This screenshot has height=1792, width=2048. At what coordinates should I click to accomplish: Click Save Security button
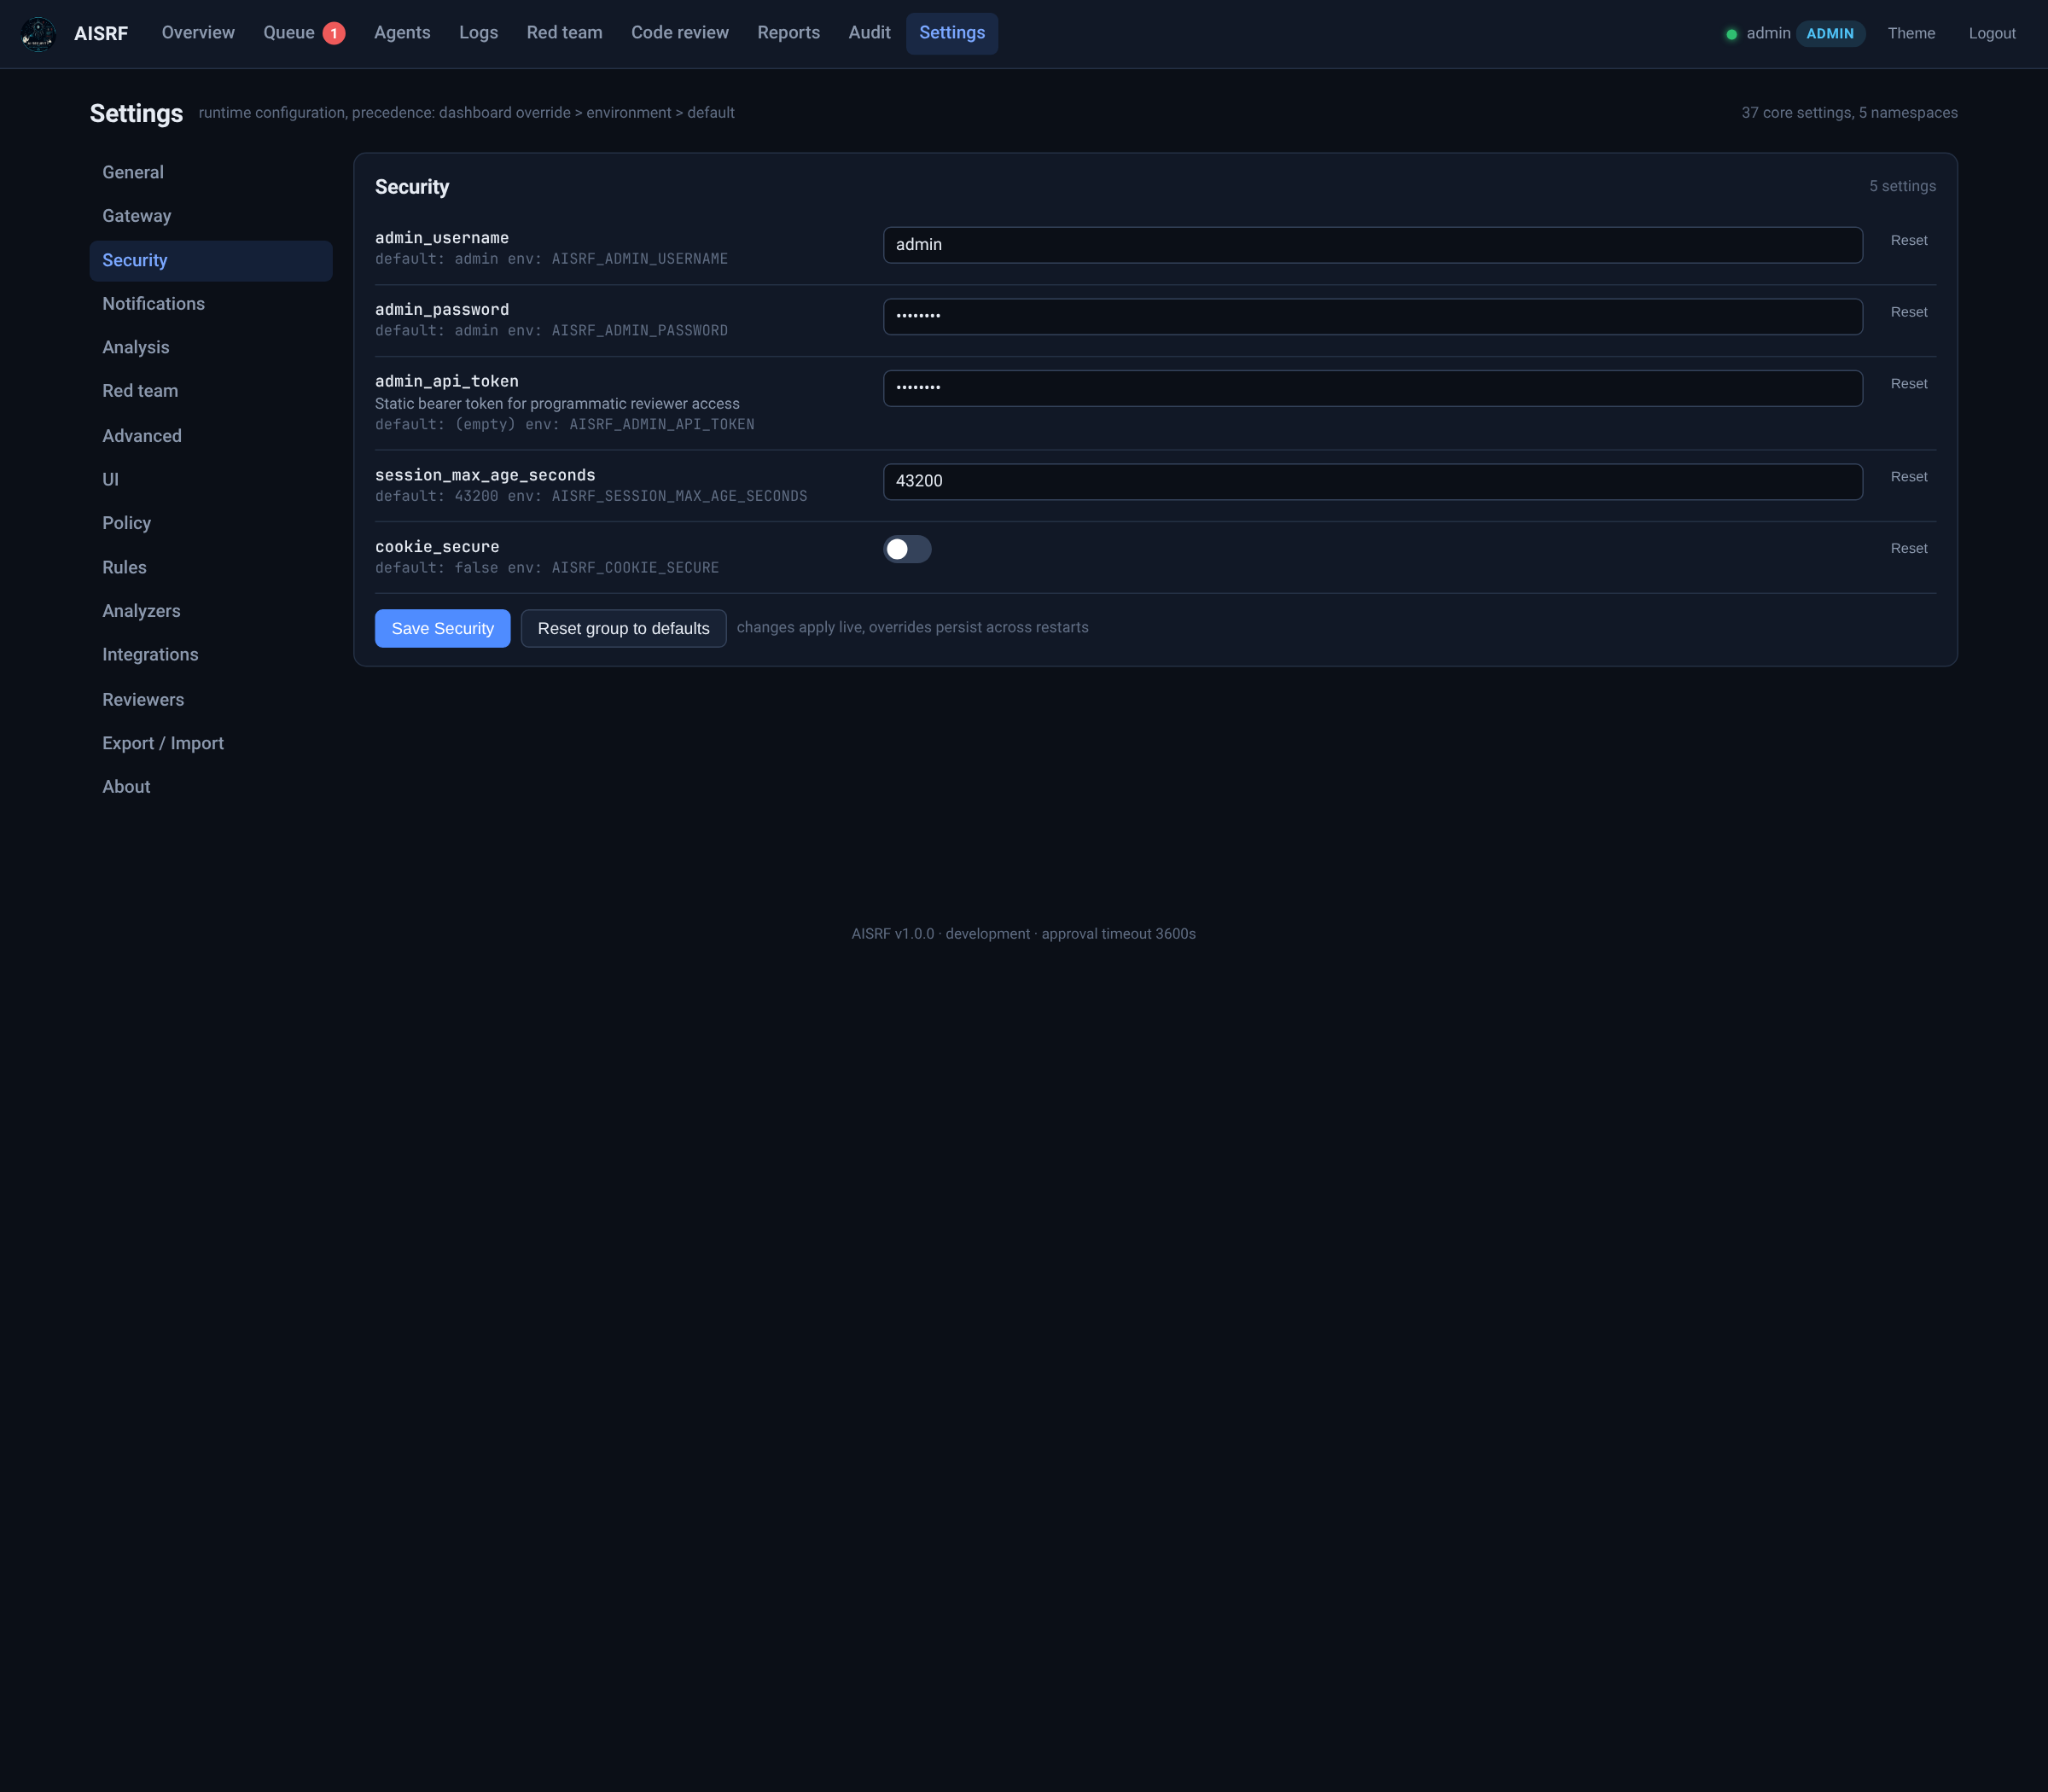click(x=442, y=629)
